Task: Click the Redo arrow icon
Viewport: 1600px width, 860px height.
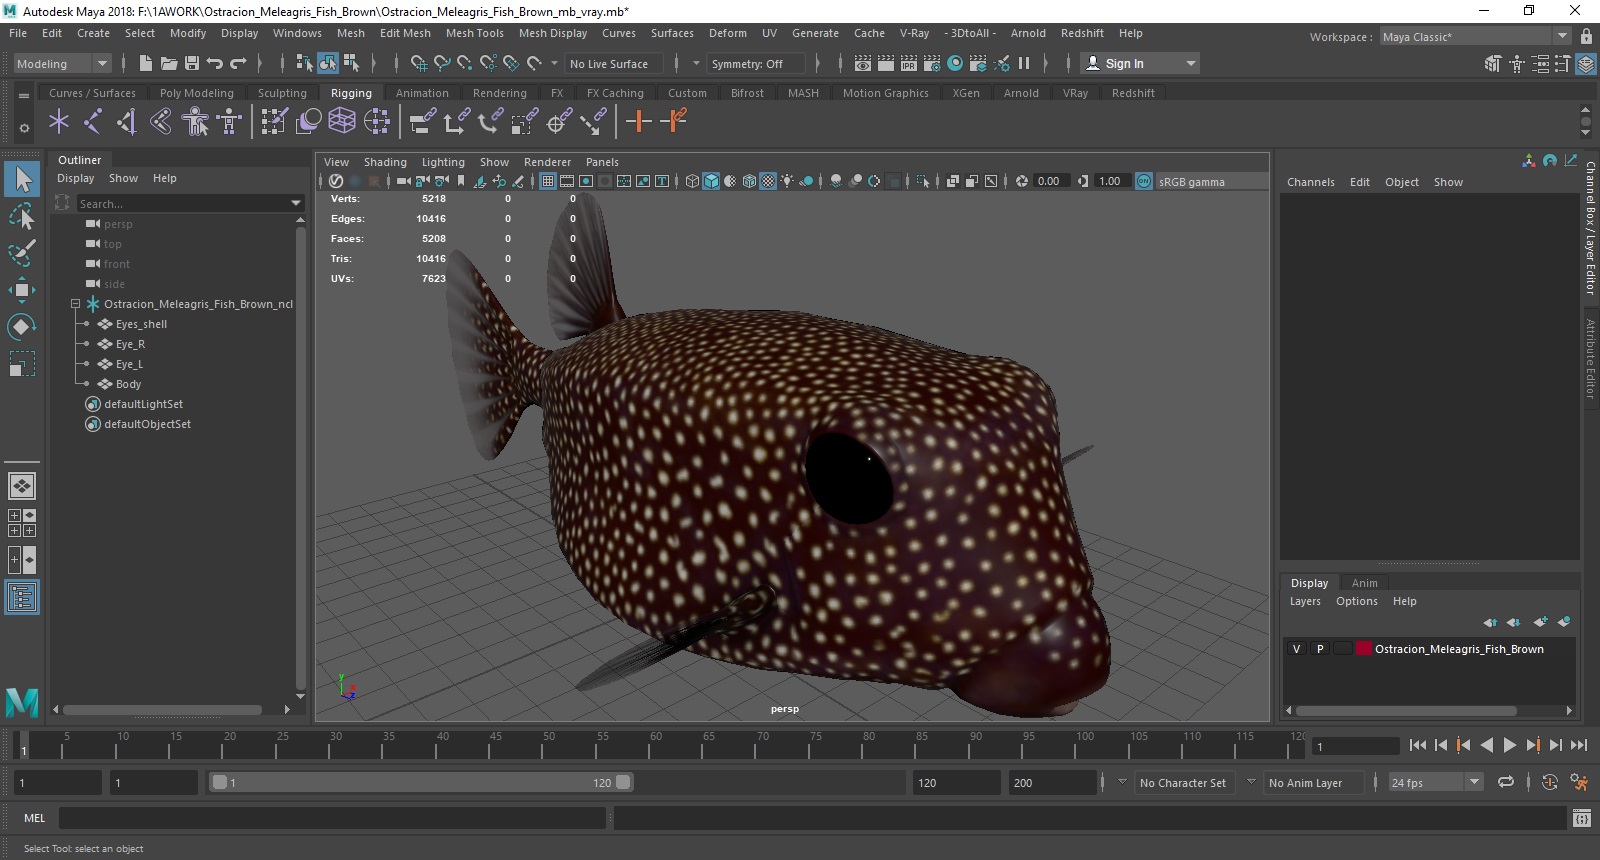Action: point(238,63)
